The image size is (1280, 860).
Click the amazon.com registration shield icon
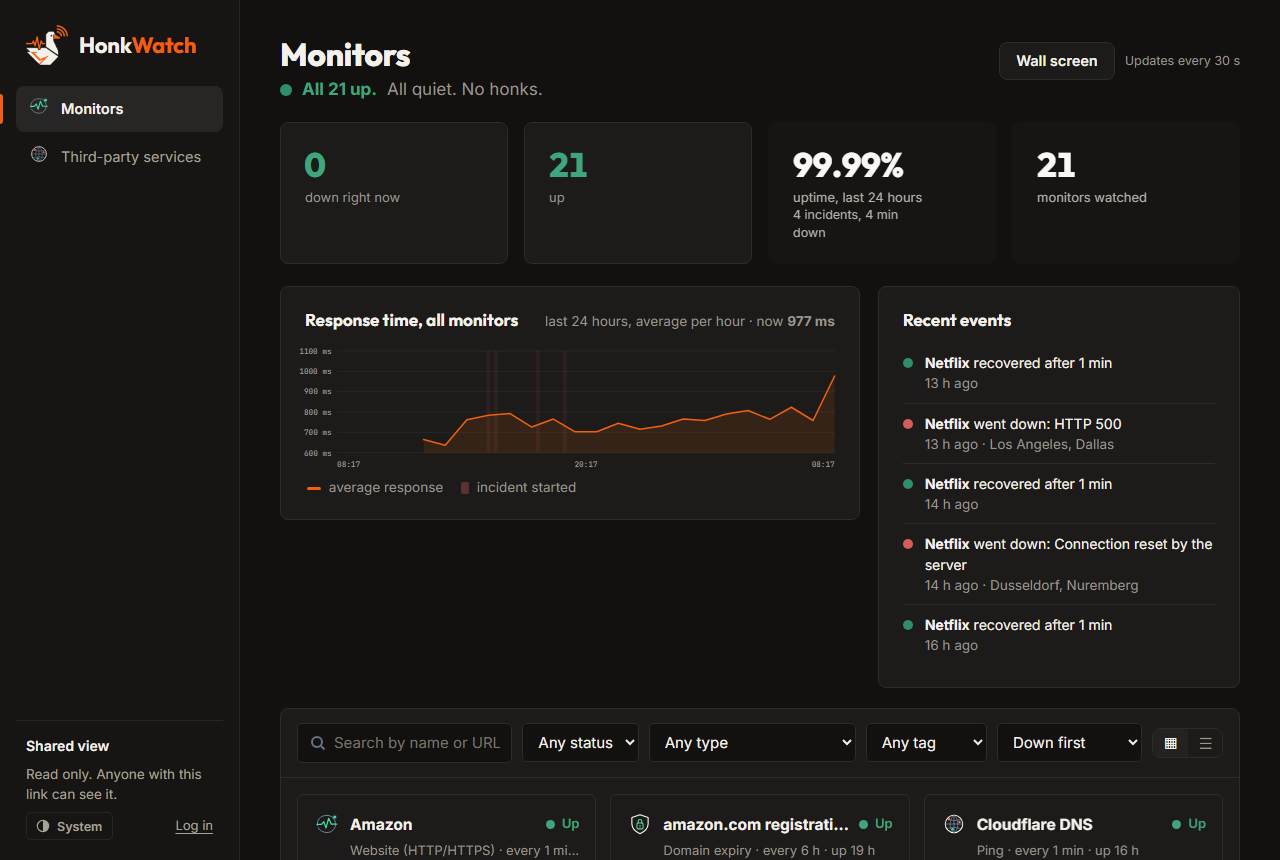coord(640,824)
